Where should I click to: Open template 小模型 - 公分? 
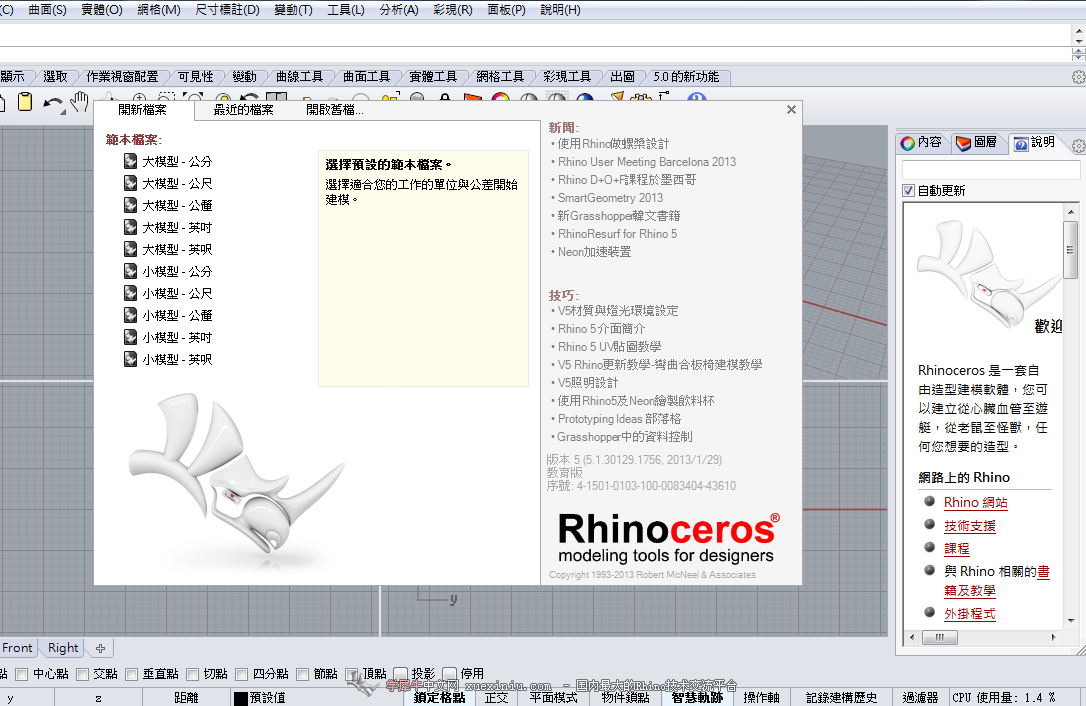click(x=168, y=272)
